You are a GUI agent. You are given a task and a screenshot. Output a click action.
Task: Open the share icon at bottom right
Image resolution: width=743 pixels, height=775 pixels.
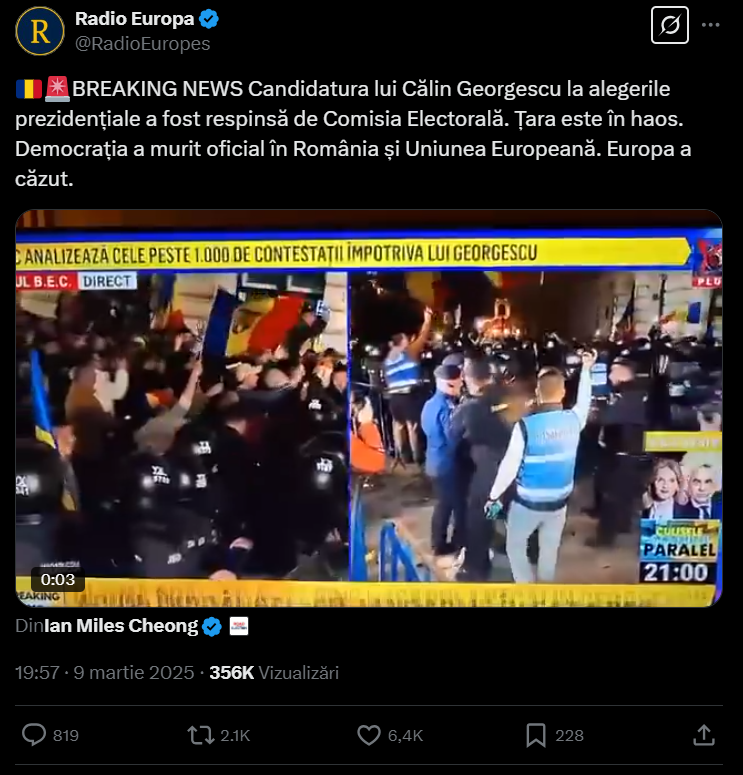click(704, 735)
